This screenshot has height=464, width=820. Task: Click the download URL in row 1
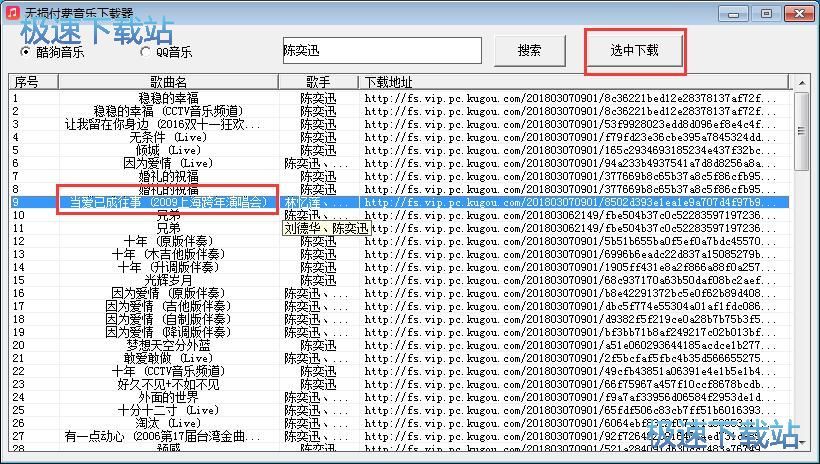(x=571, y=98)
